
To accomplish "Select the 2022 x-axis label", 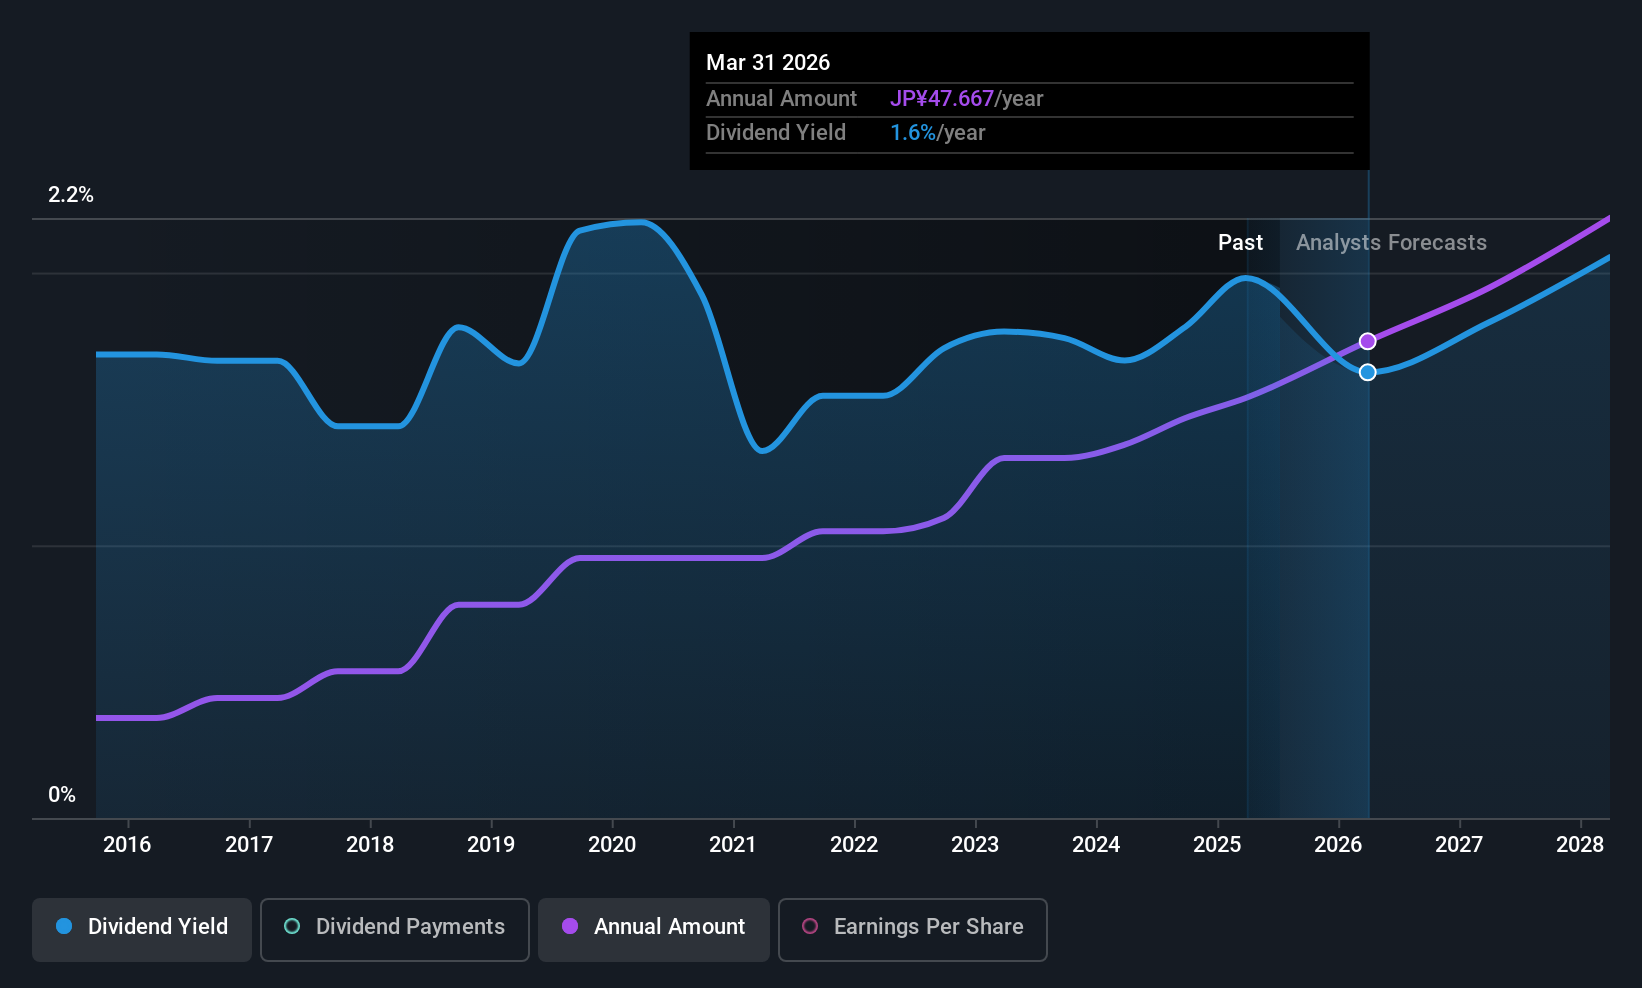I will pos(854,845).
